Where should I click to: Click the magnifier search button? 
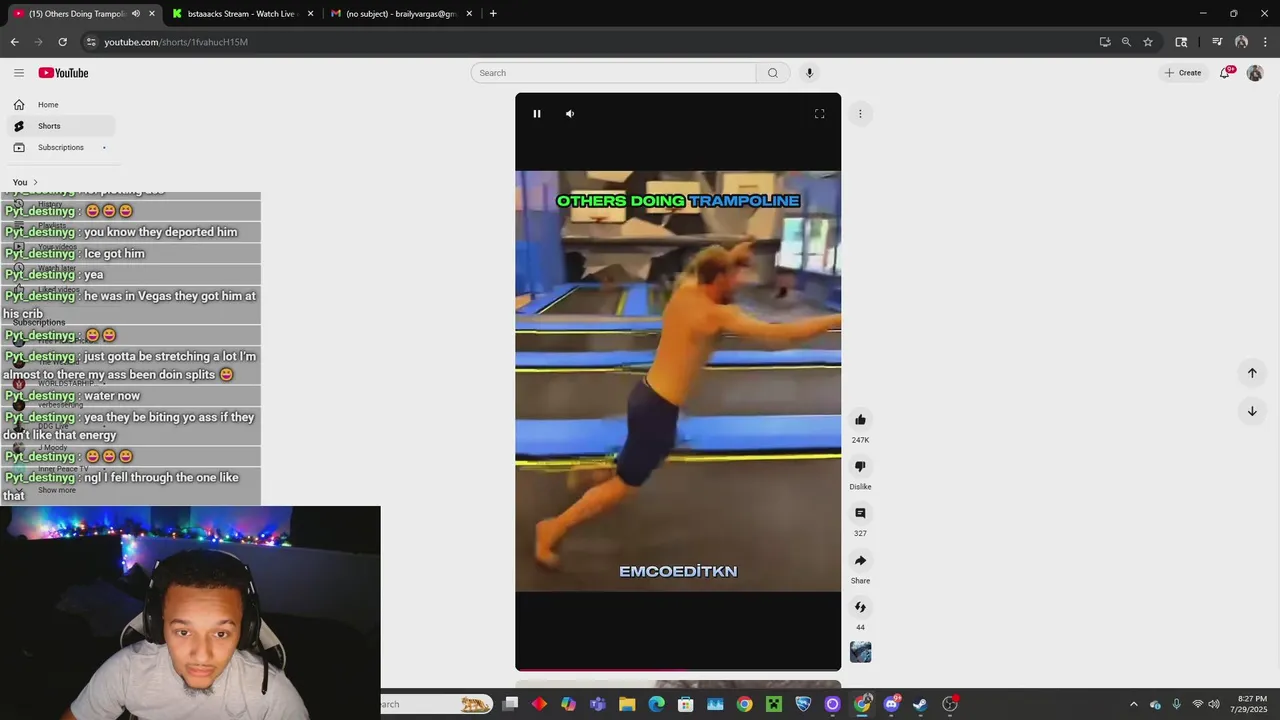(772, 73)
